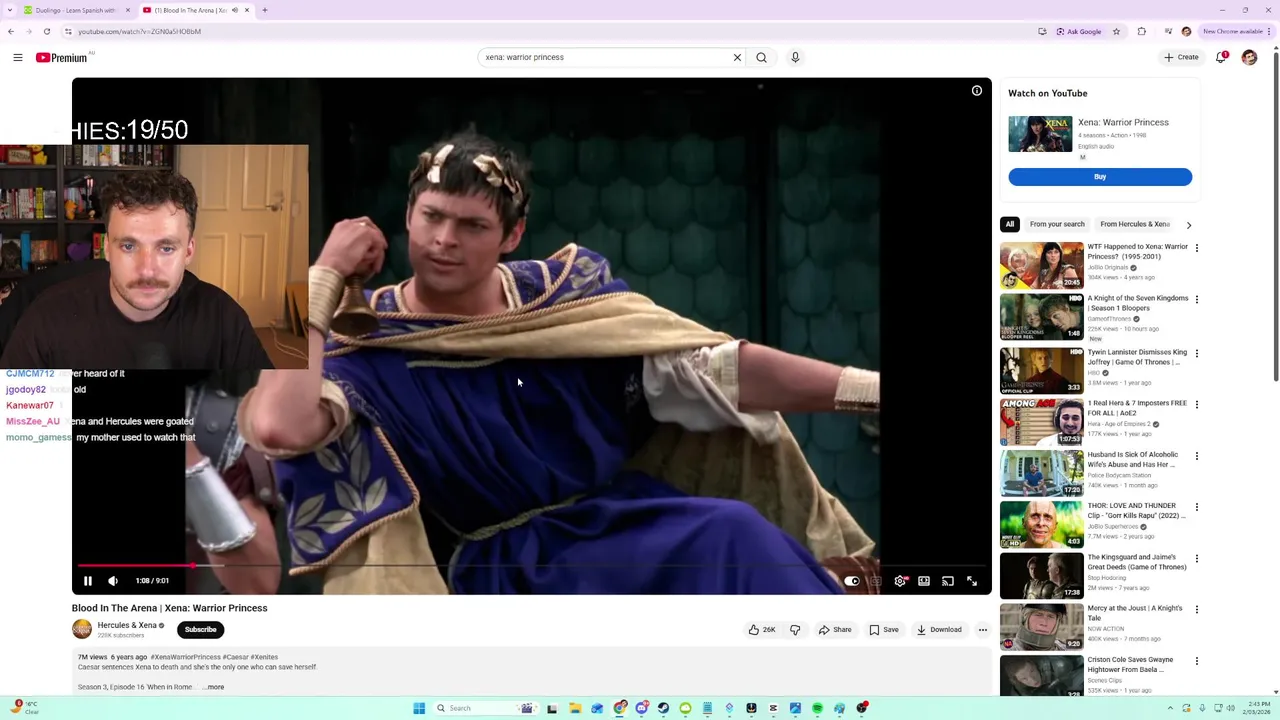The image size is (1280, 720).
Task: Switch to theater mode
Action: [x=924, y=581]
